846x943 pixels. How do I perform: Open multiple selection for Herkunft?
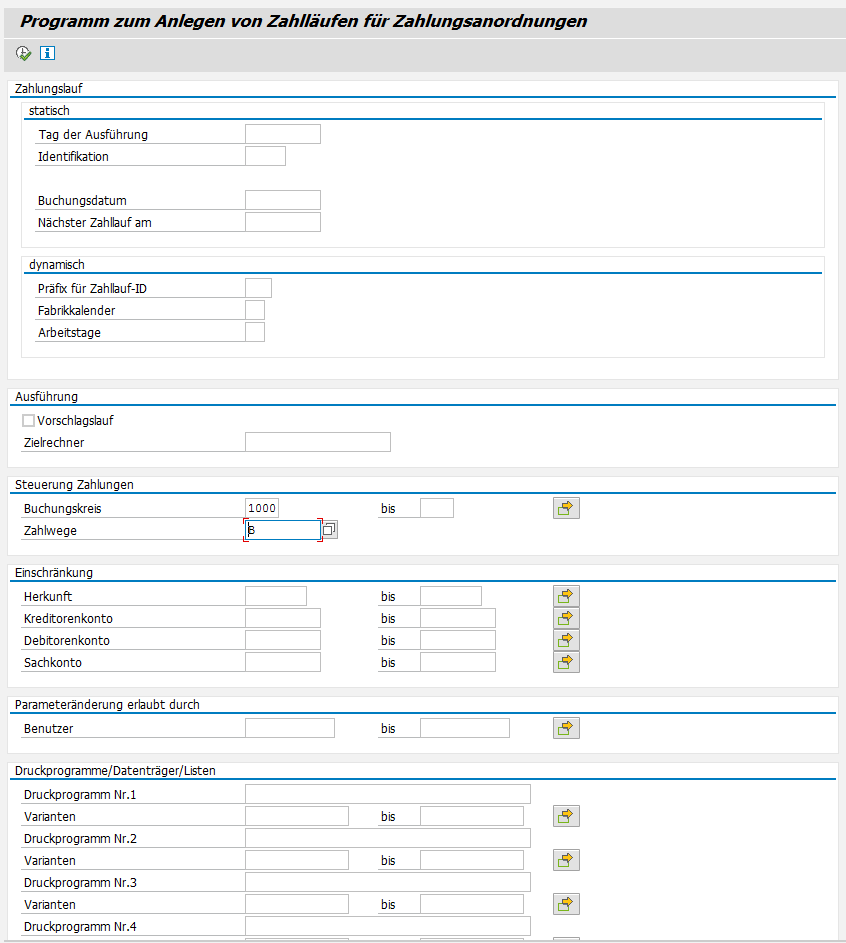tap(566, 596)
